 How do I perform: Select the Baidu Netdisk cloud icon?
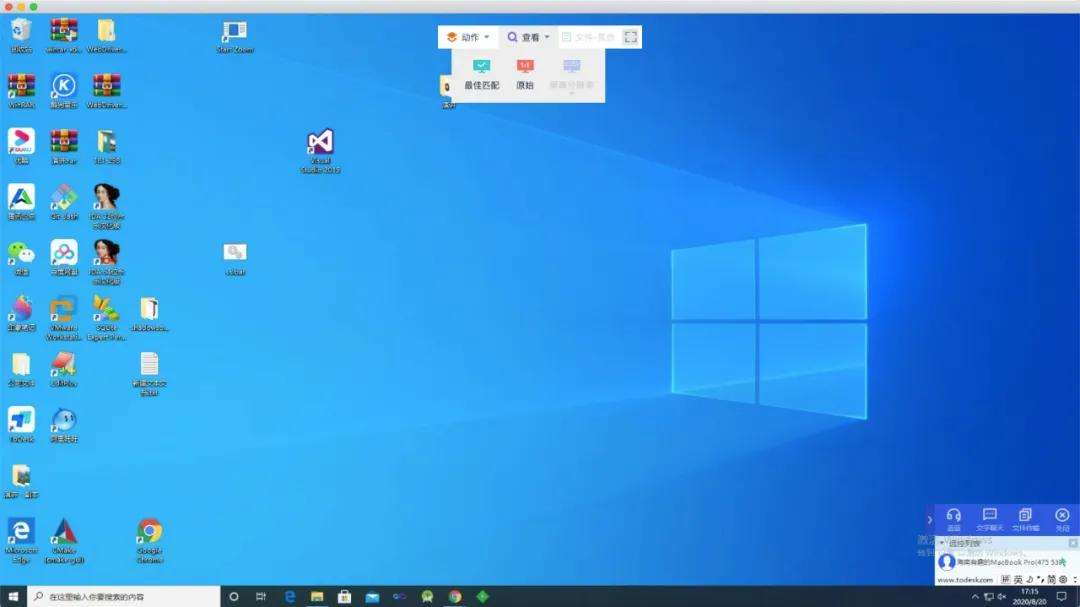click(x=64, y=258)
